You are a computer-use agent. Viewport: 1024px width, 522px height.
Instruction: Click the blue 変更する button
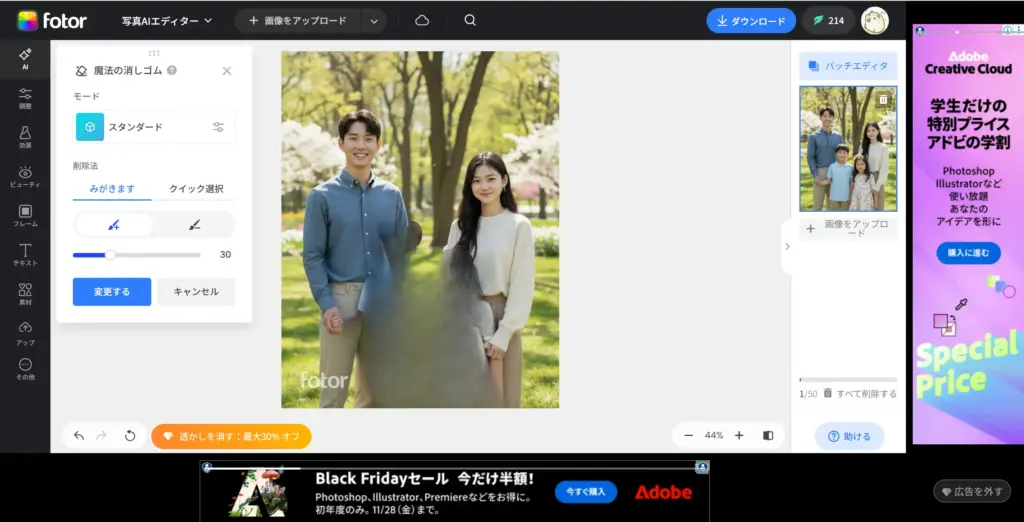pyautogui.click(x=112, y=292)
